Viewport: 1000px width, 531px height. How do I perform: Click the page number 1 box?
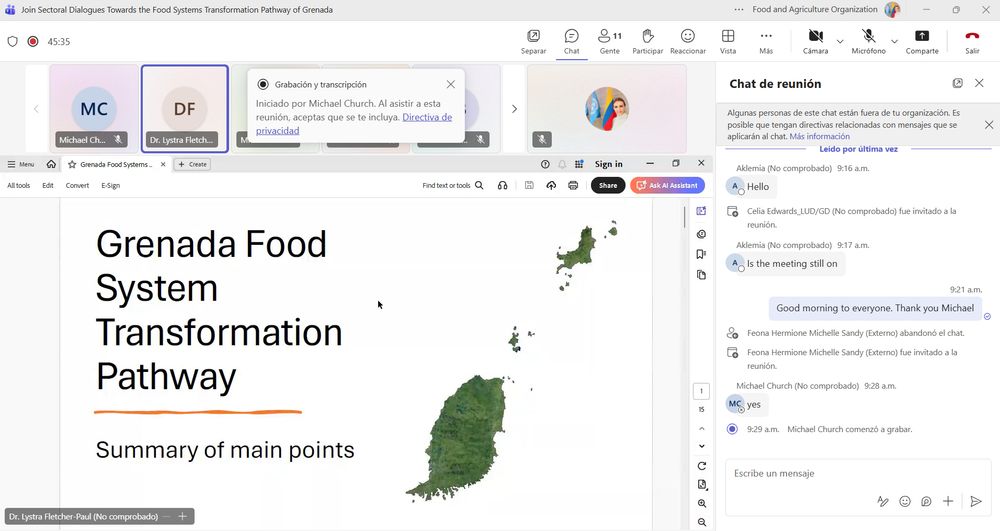coord(702,391)
